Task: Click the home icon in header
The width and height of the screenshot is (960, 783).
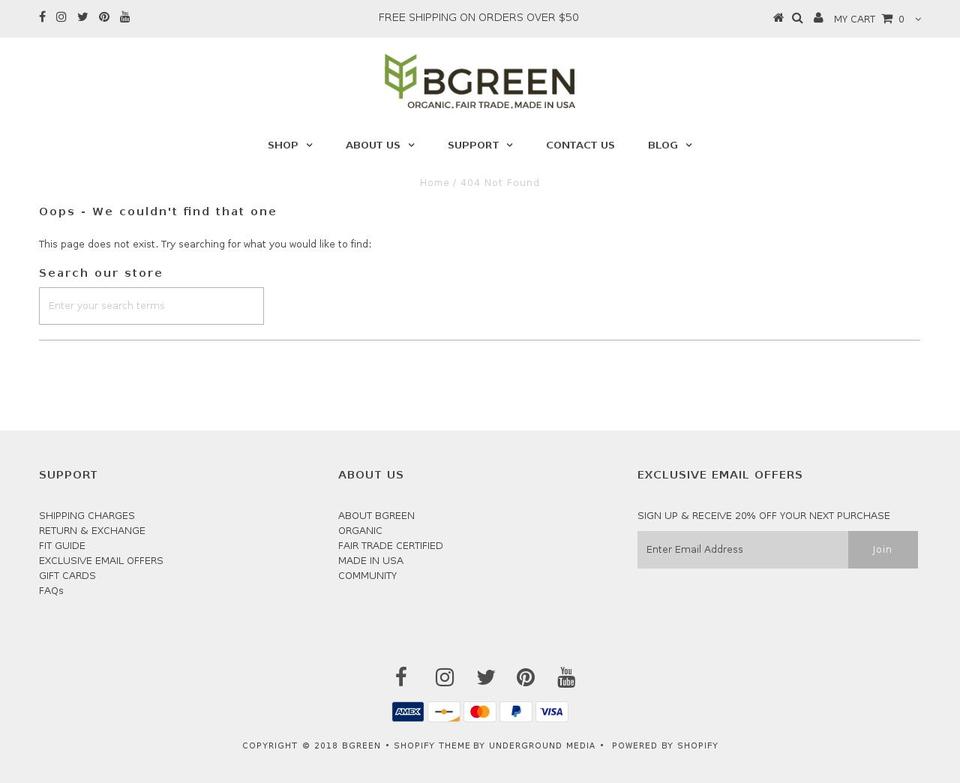Action: pyautogui.click(x=778, y=18)
